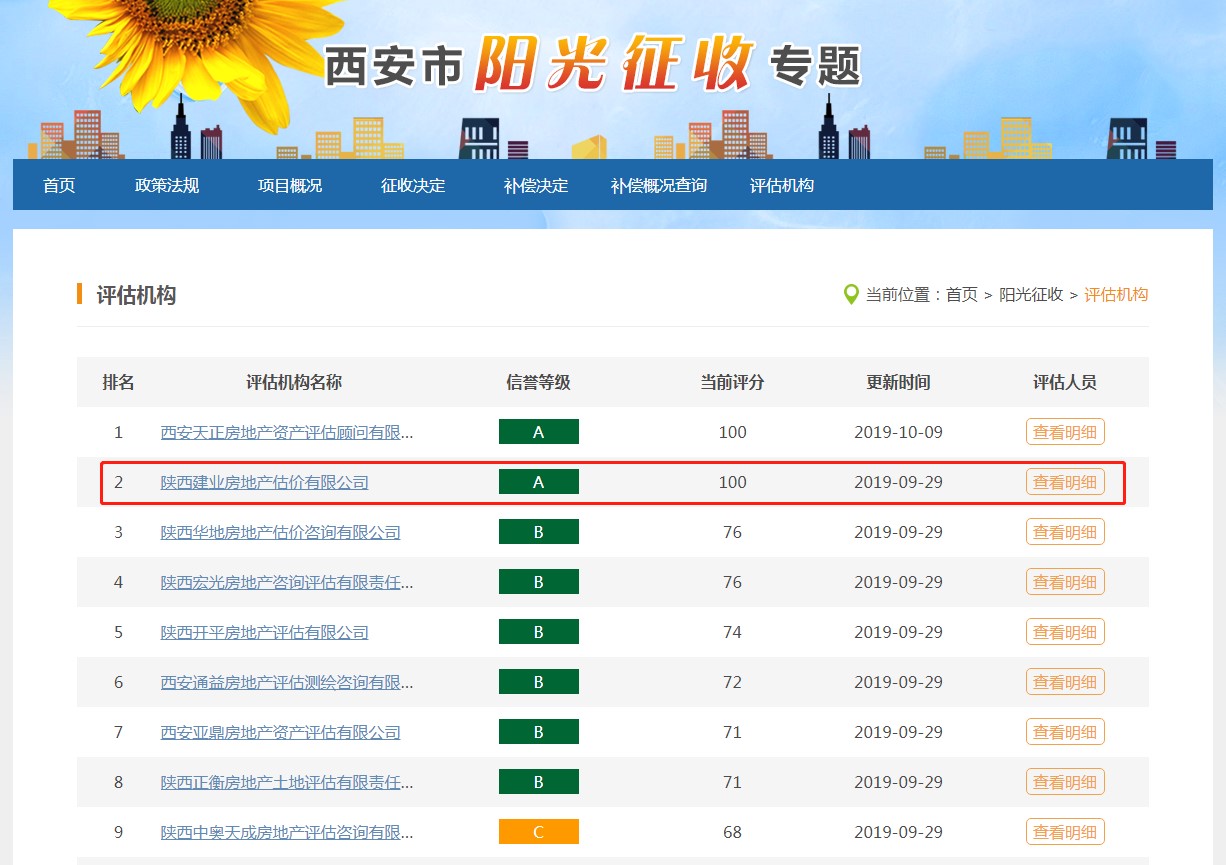The width and height of the screenshot is (1226, 865).
Task: Click the 排名 column header
Action: tap(118, 382)
